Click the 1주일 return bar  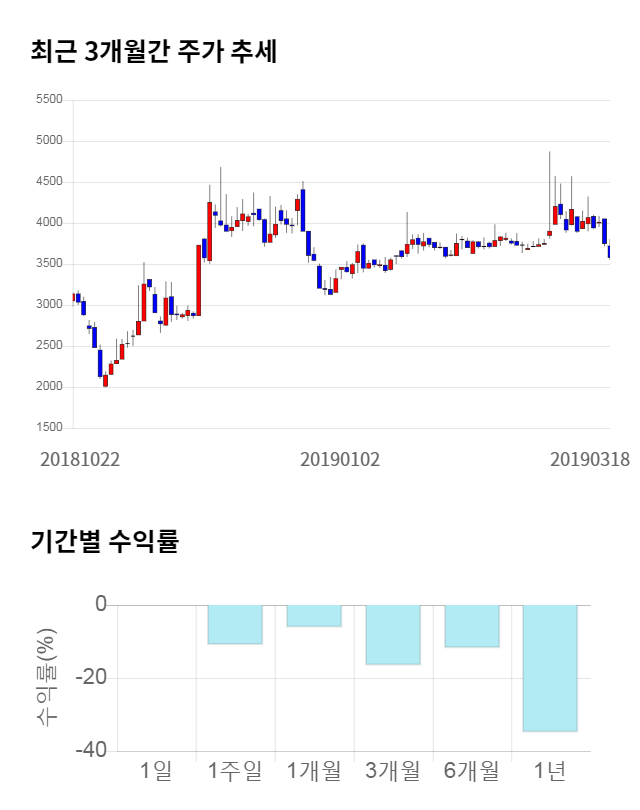click(x=235, y=624)
